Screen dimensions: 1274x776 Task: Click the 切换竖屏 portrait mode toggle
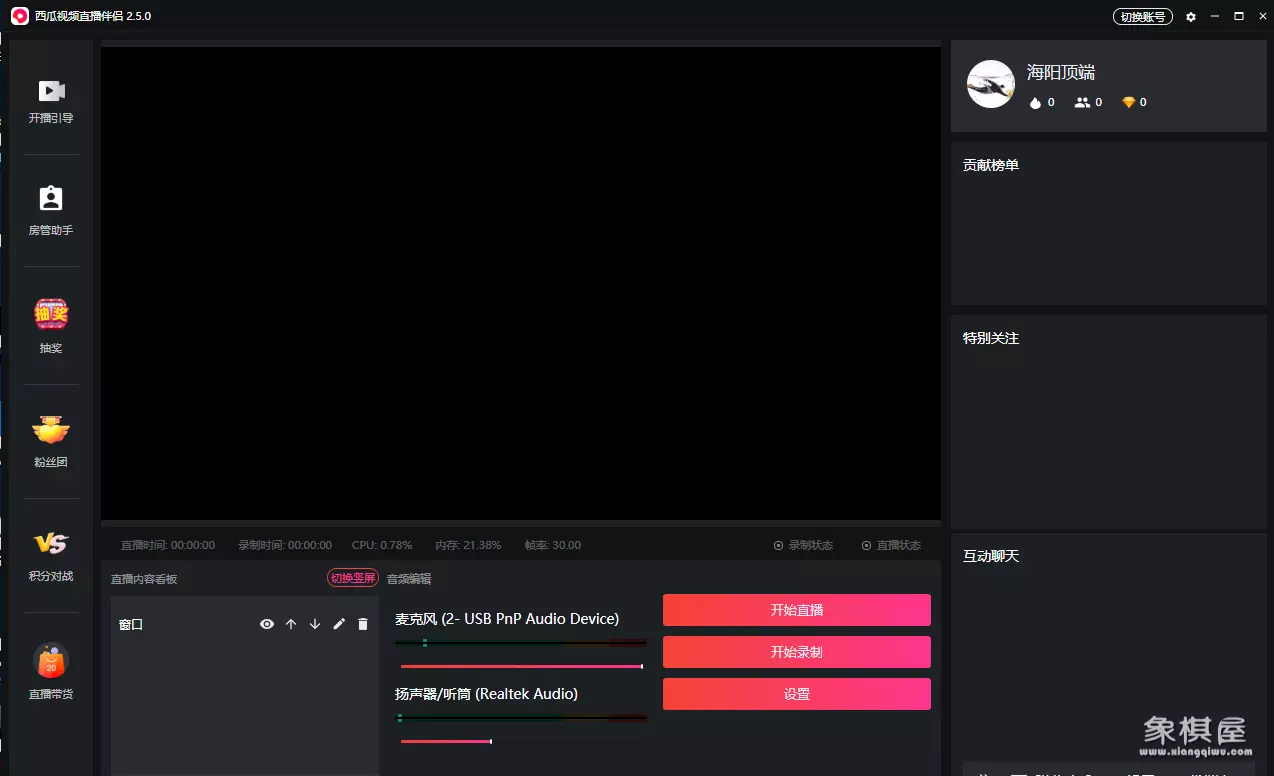(353, 578)
